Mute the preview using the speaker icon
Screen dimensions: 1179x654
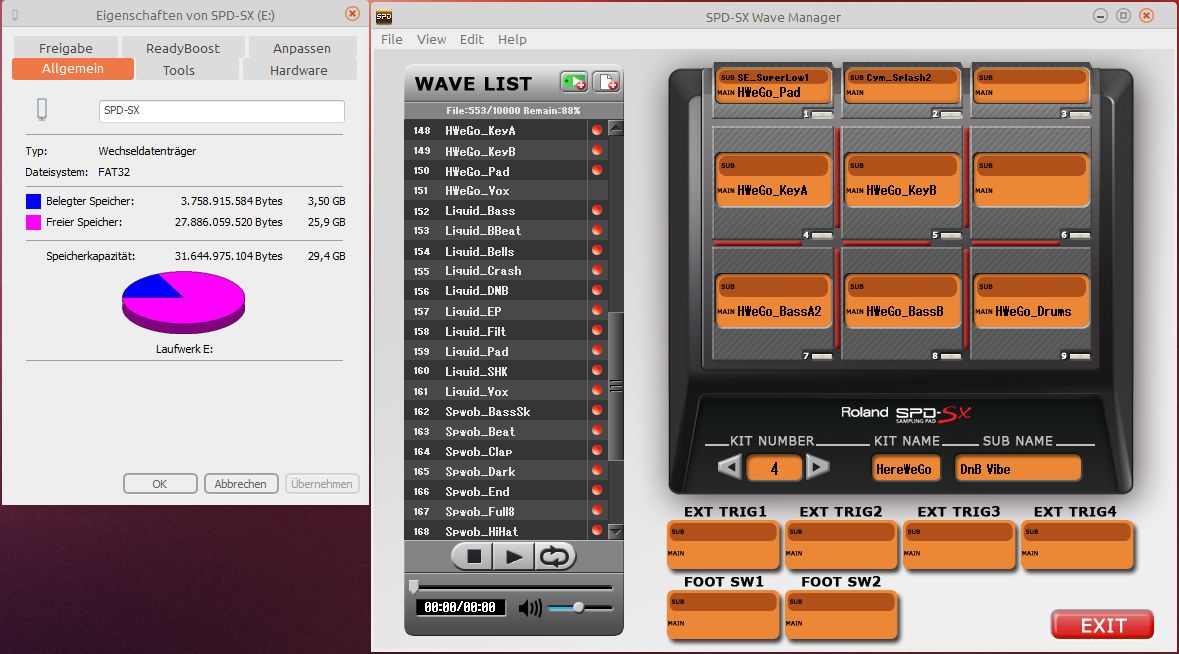pos(530,607)
